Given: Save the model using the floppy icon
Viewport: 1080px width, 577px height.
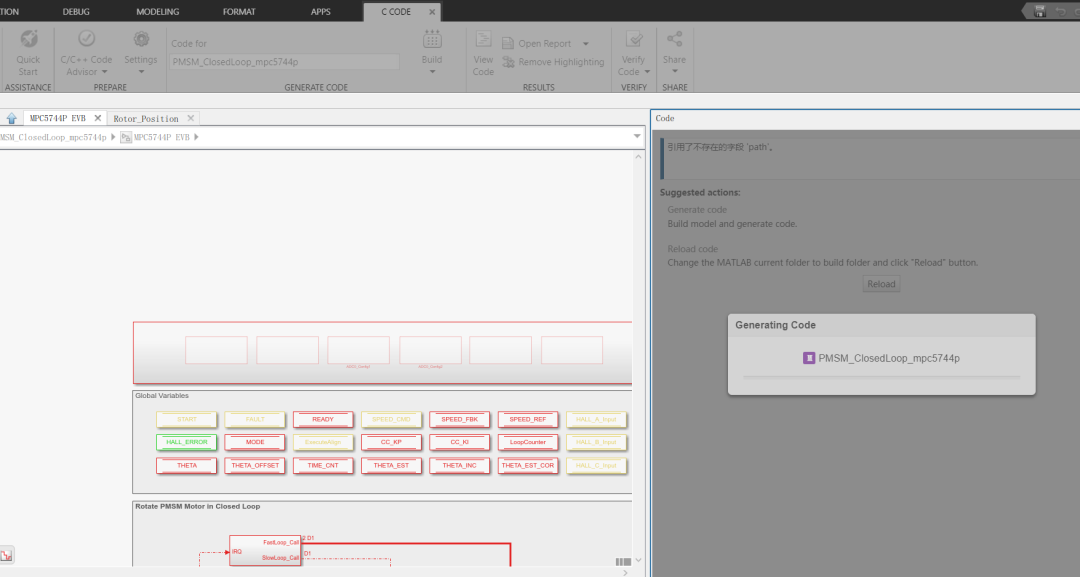Looking at the screenshot, I should tap(1040, 11).
